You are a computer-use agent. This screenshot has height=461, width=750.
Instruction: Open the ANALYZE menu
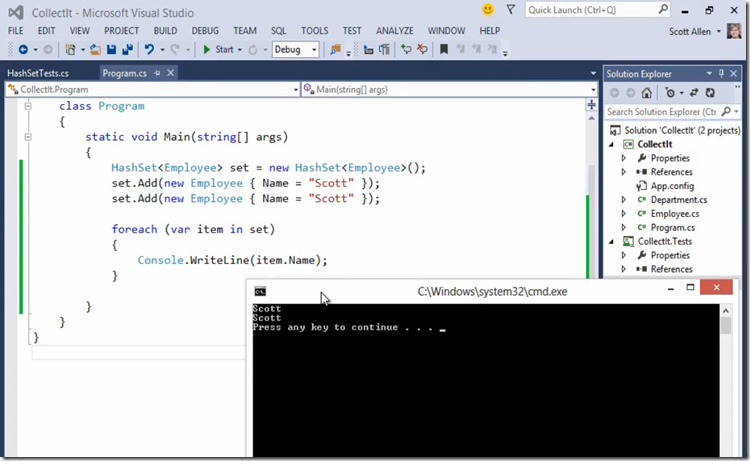tap(395, 31)
